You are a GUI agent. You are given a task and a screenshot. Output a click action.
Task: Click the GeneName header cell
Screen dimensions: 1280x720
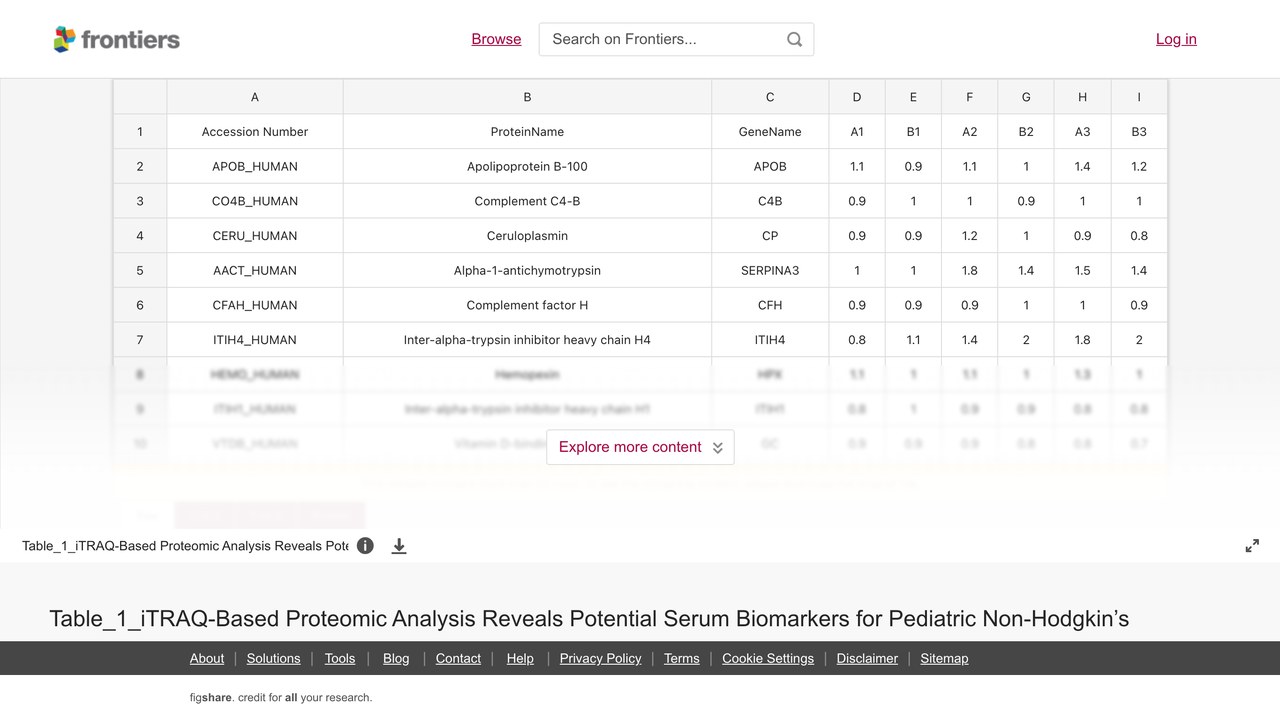[770, 132]
